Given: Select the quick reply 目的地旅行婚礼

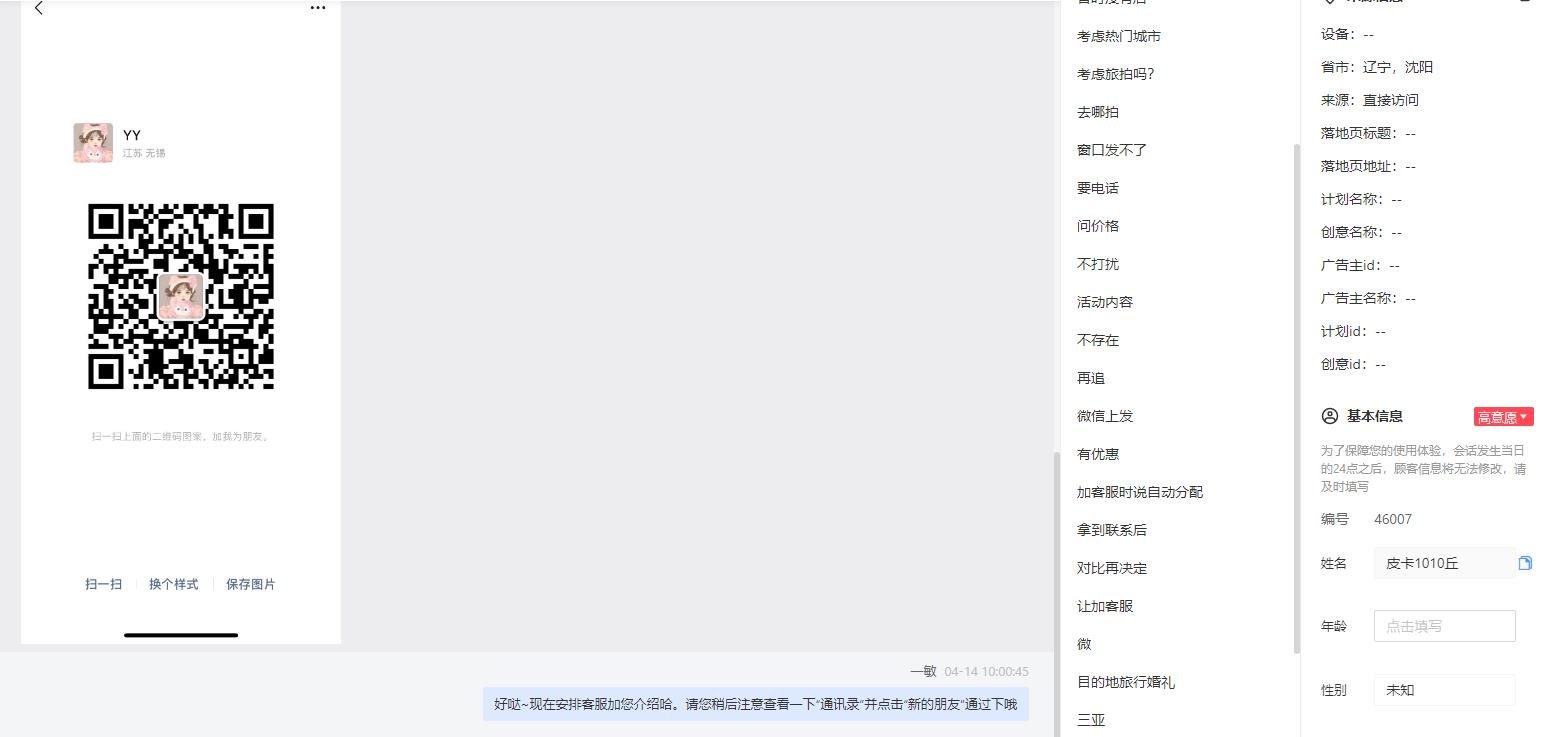Looking at the screenshot, I should (x=1126, y=682).
